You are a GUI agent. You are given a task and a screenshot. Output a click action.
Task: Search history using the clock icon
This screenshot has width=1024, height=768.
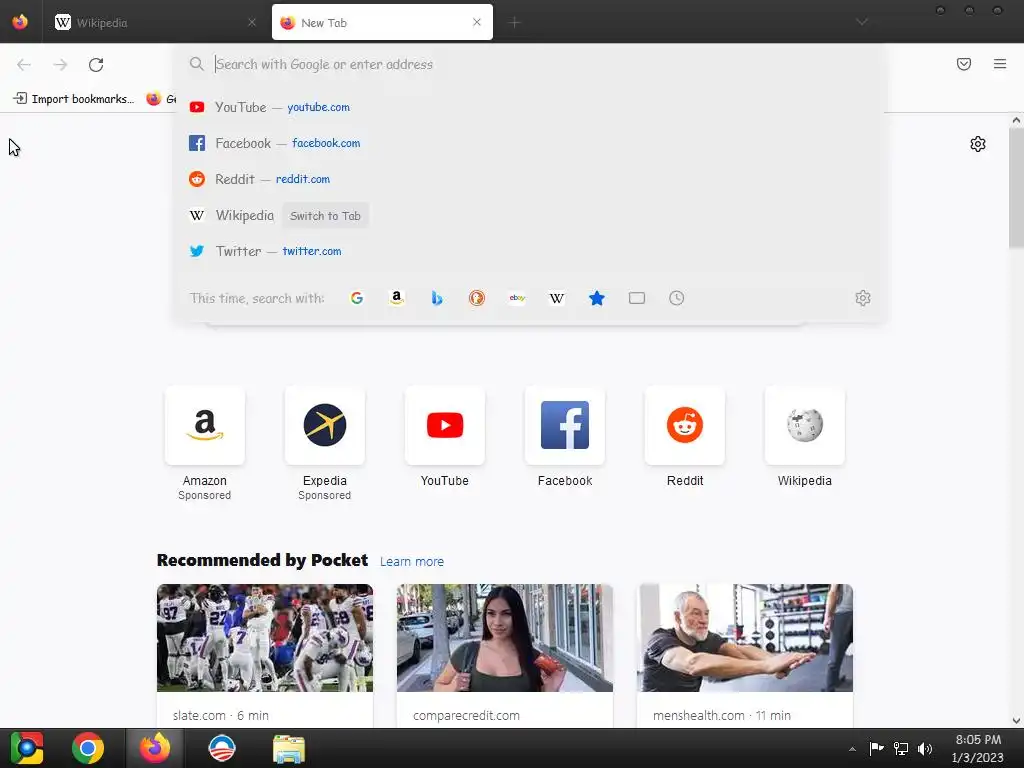coord(677,298)
